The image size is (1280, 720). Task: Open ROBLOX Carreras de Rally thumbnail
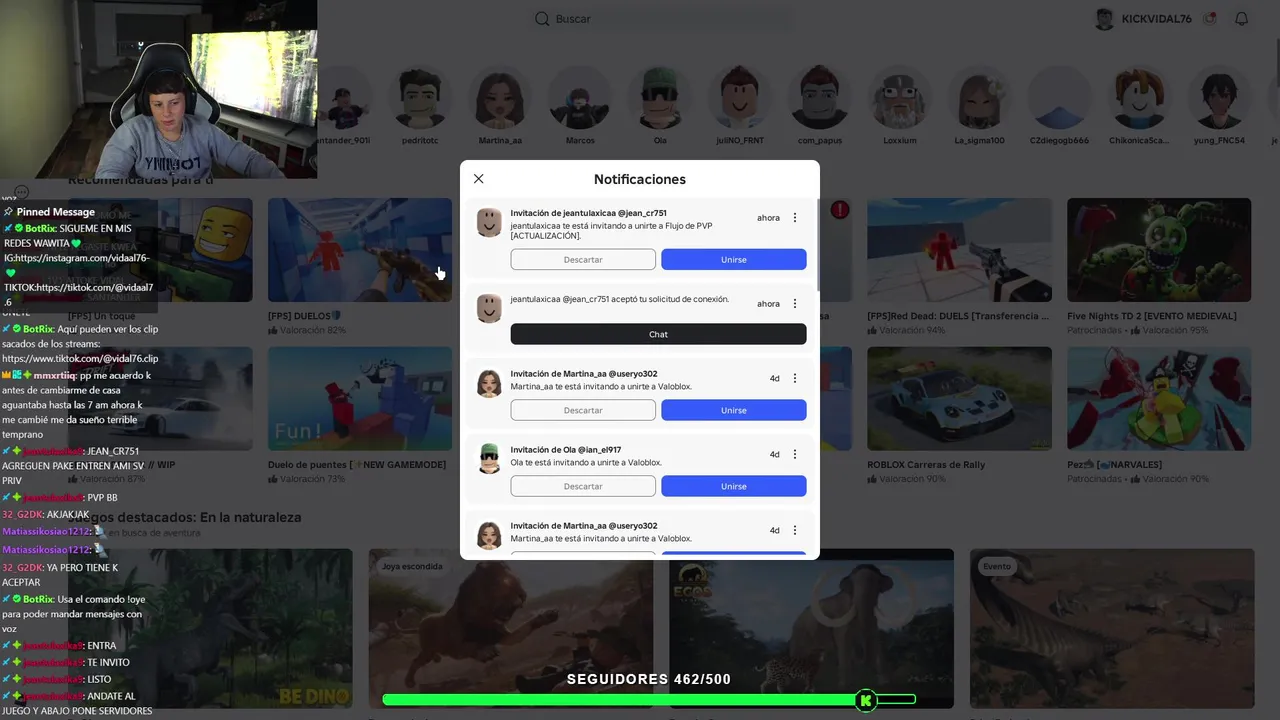(959, 399)
